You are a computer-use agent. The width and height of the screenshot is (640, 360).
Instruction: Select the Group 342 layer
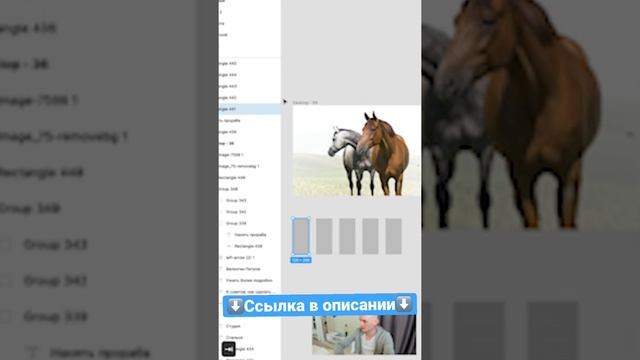tap(250, 212)
